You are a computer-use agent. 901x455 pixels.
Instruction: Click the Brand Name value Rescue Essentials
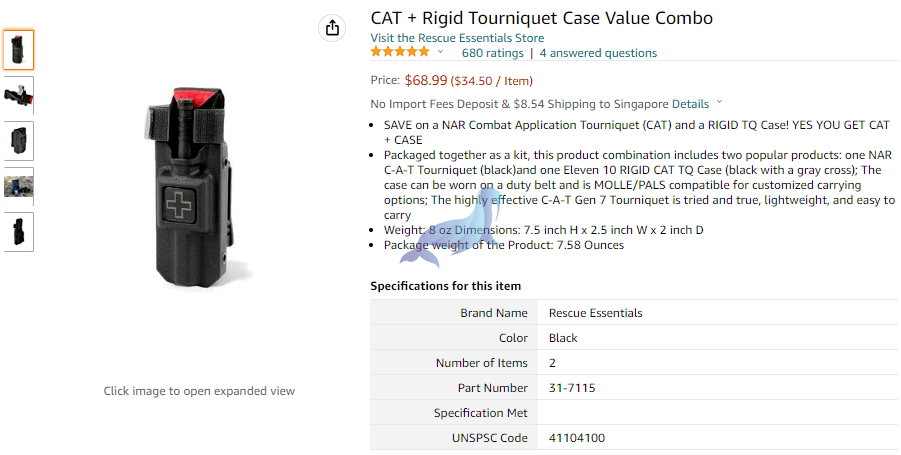595,313
